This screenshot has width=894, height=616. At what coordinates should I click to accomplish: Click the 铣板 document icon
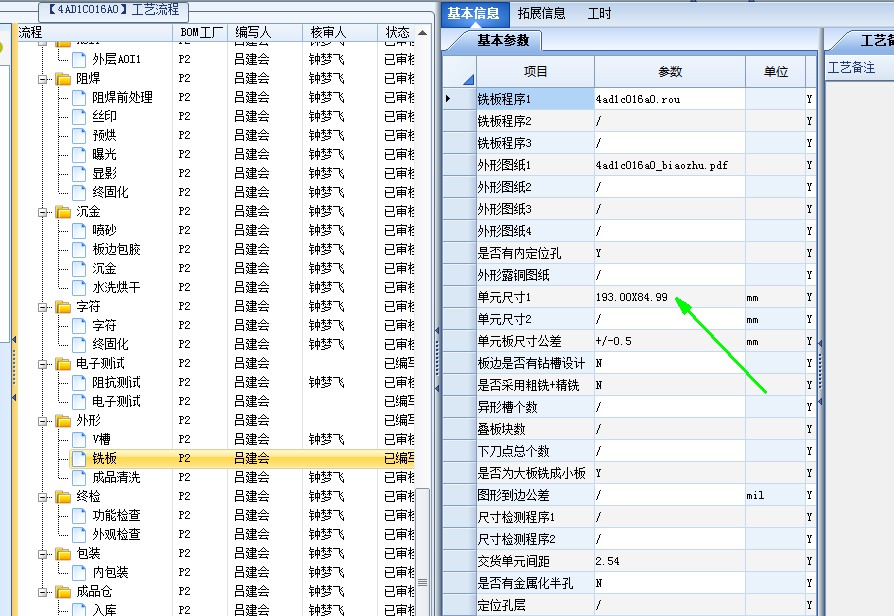tap(79, 458)
